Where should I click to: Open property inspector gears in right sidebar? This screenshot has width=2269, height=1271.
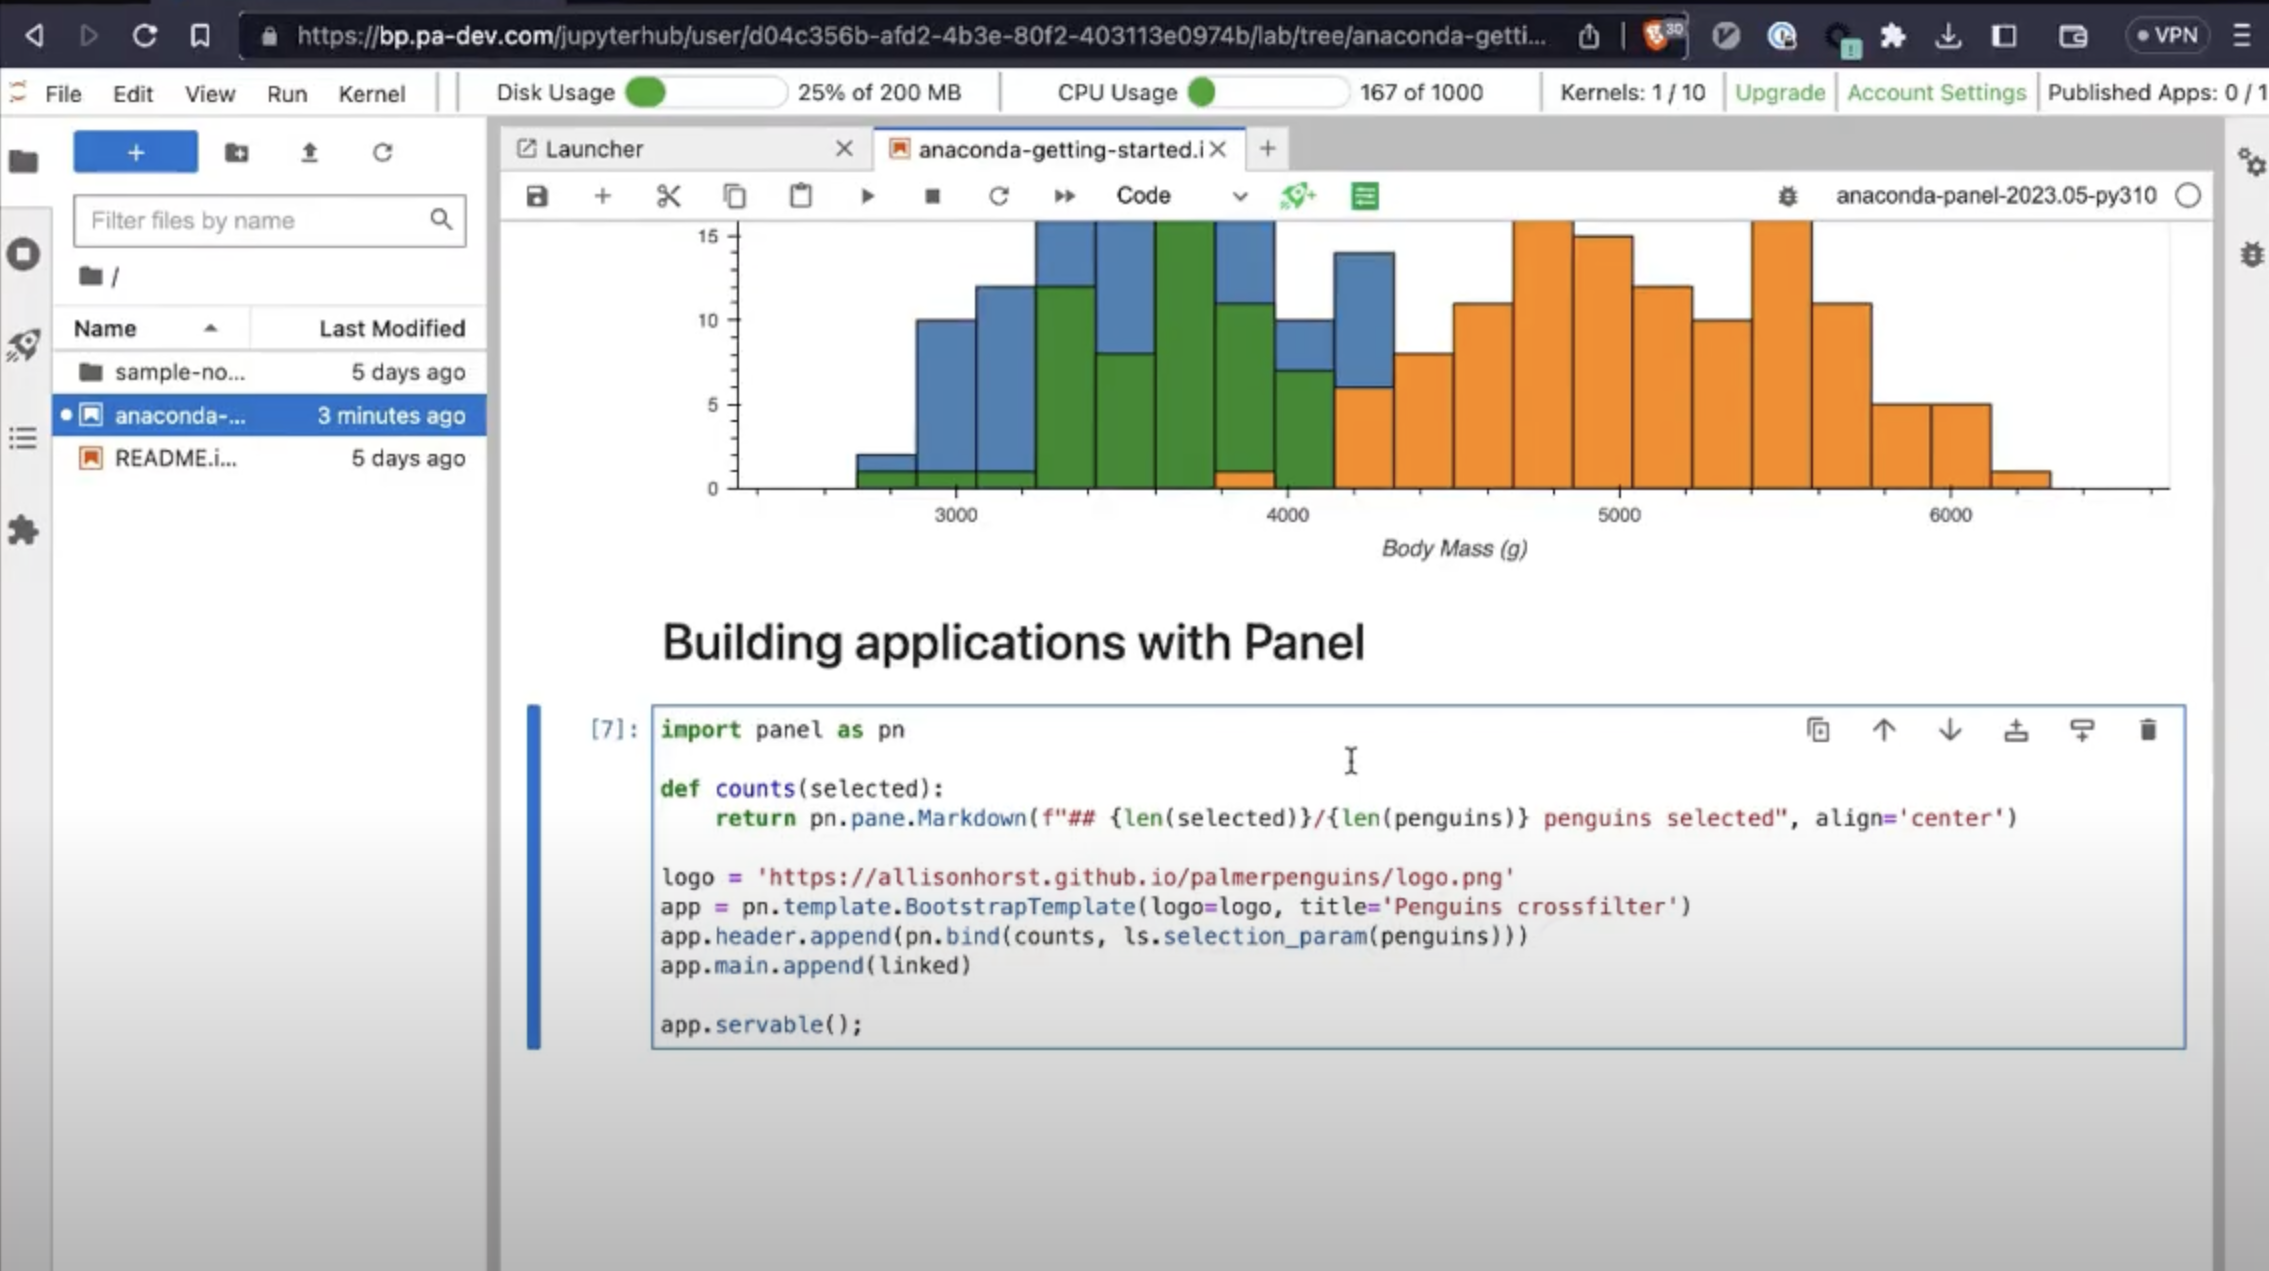[x=2251, y=161]
